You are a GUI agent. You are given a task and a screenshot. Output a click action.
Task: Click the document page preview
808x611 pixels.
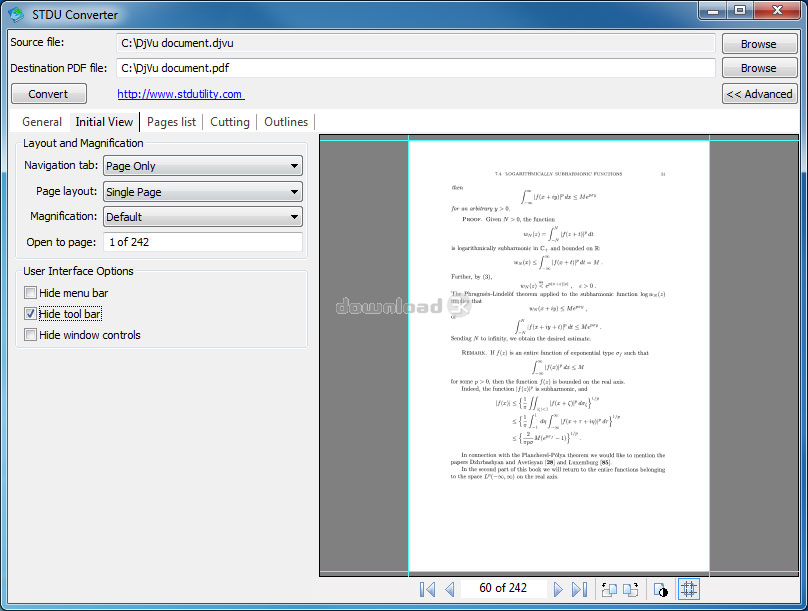click(x=559, y=355)
